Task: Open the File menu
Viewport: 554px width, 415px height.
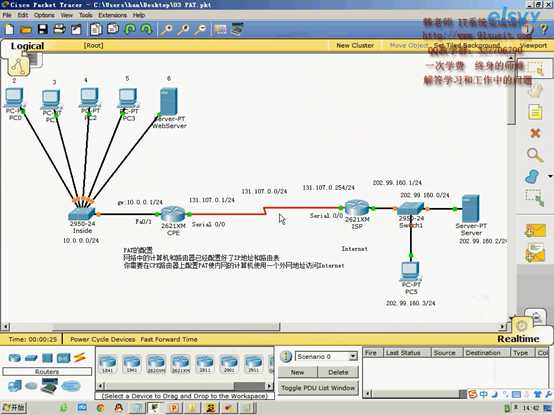Action: (7, 15)
